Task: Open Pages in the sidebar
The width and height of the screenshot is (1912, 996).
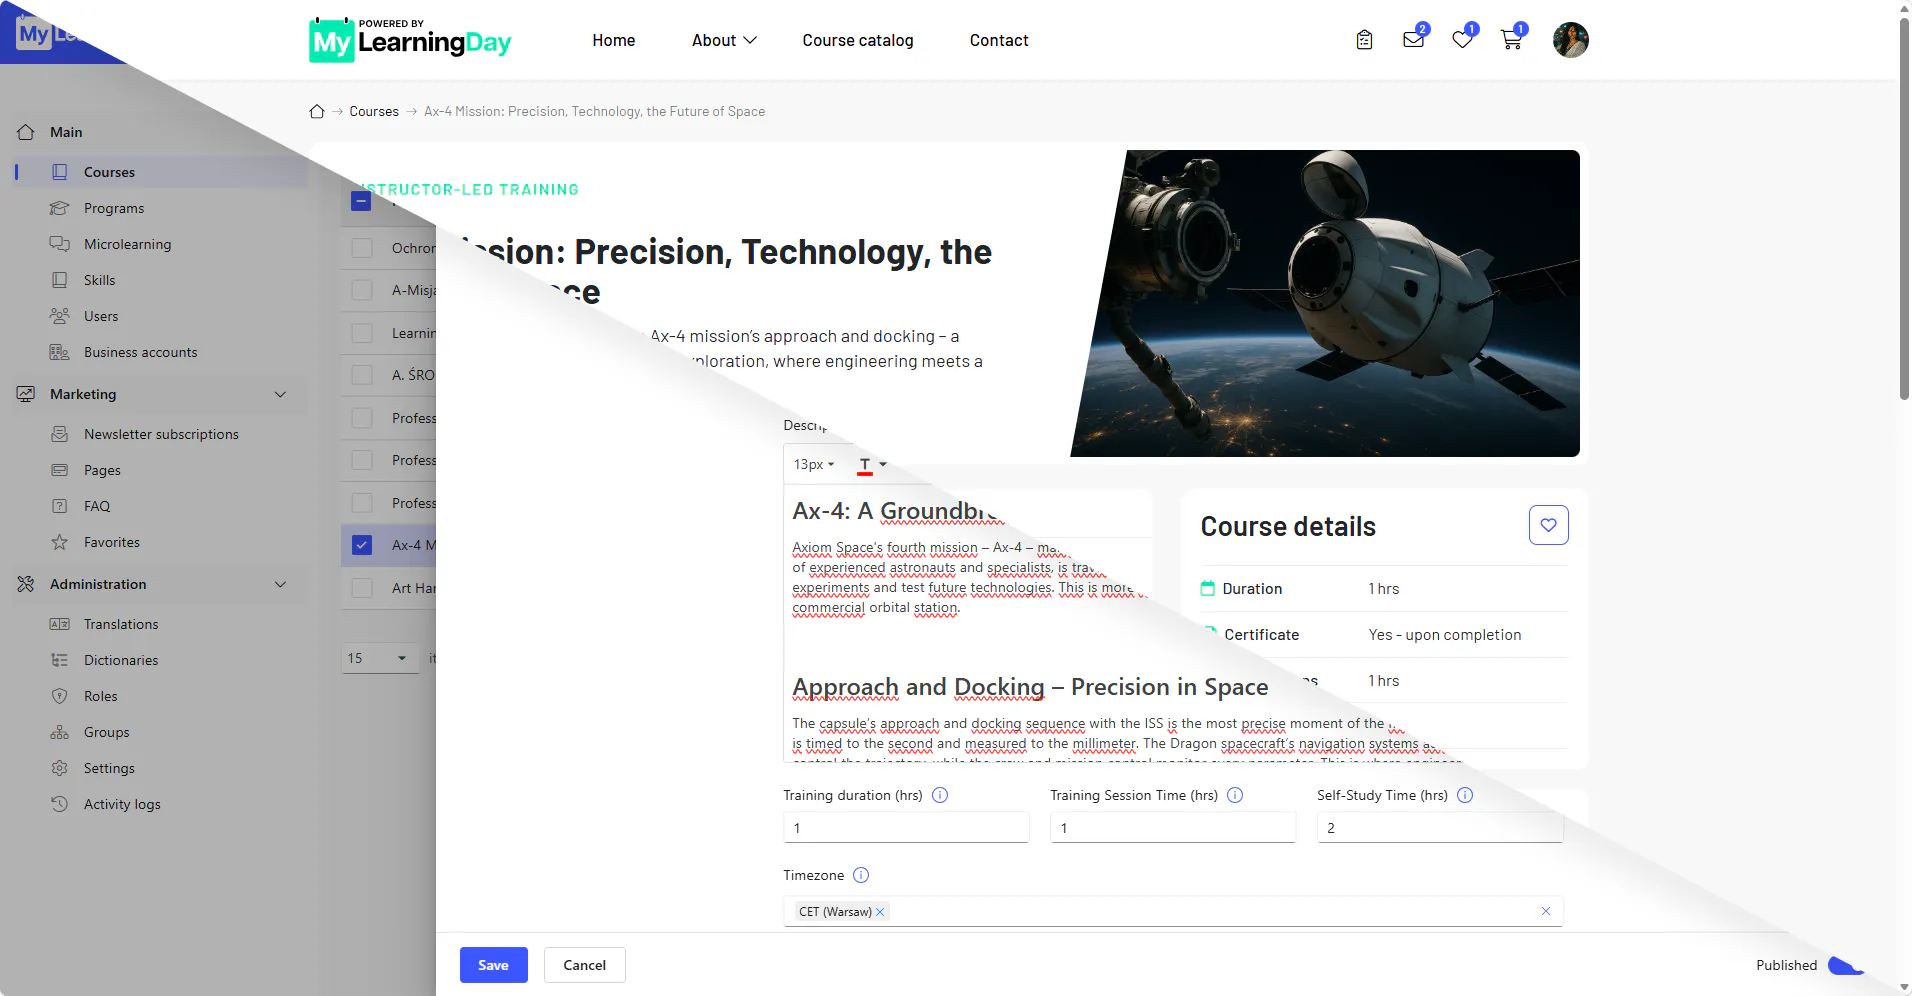Action: click(102, 470)
